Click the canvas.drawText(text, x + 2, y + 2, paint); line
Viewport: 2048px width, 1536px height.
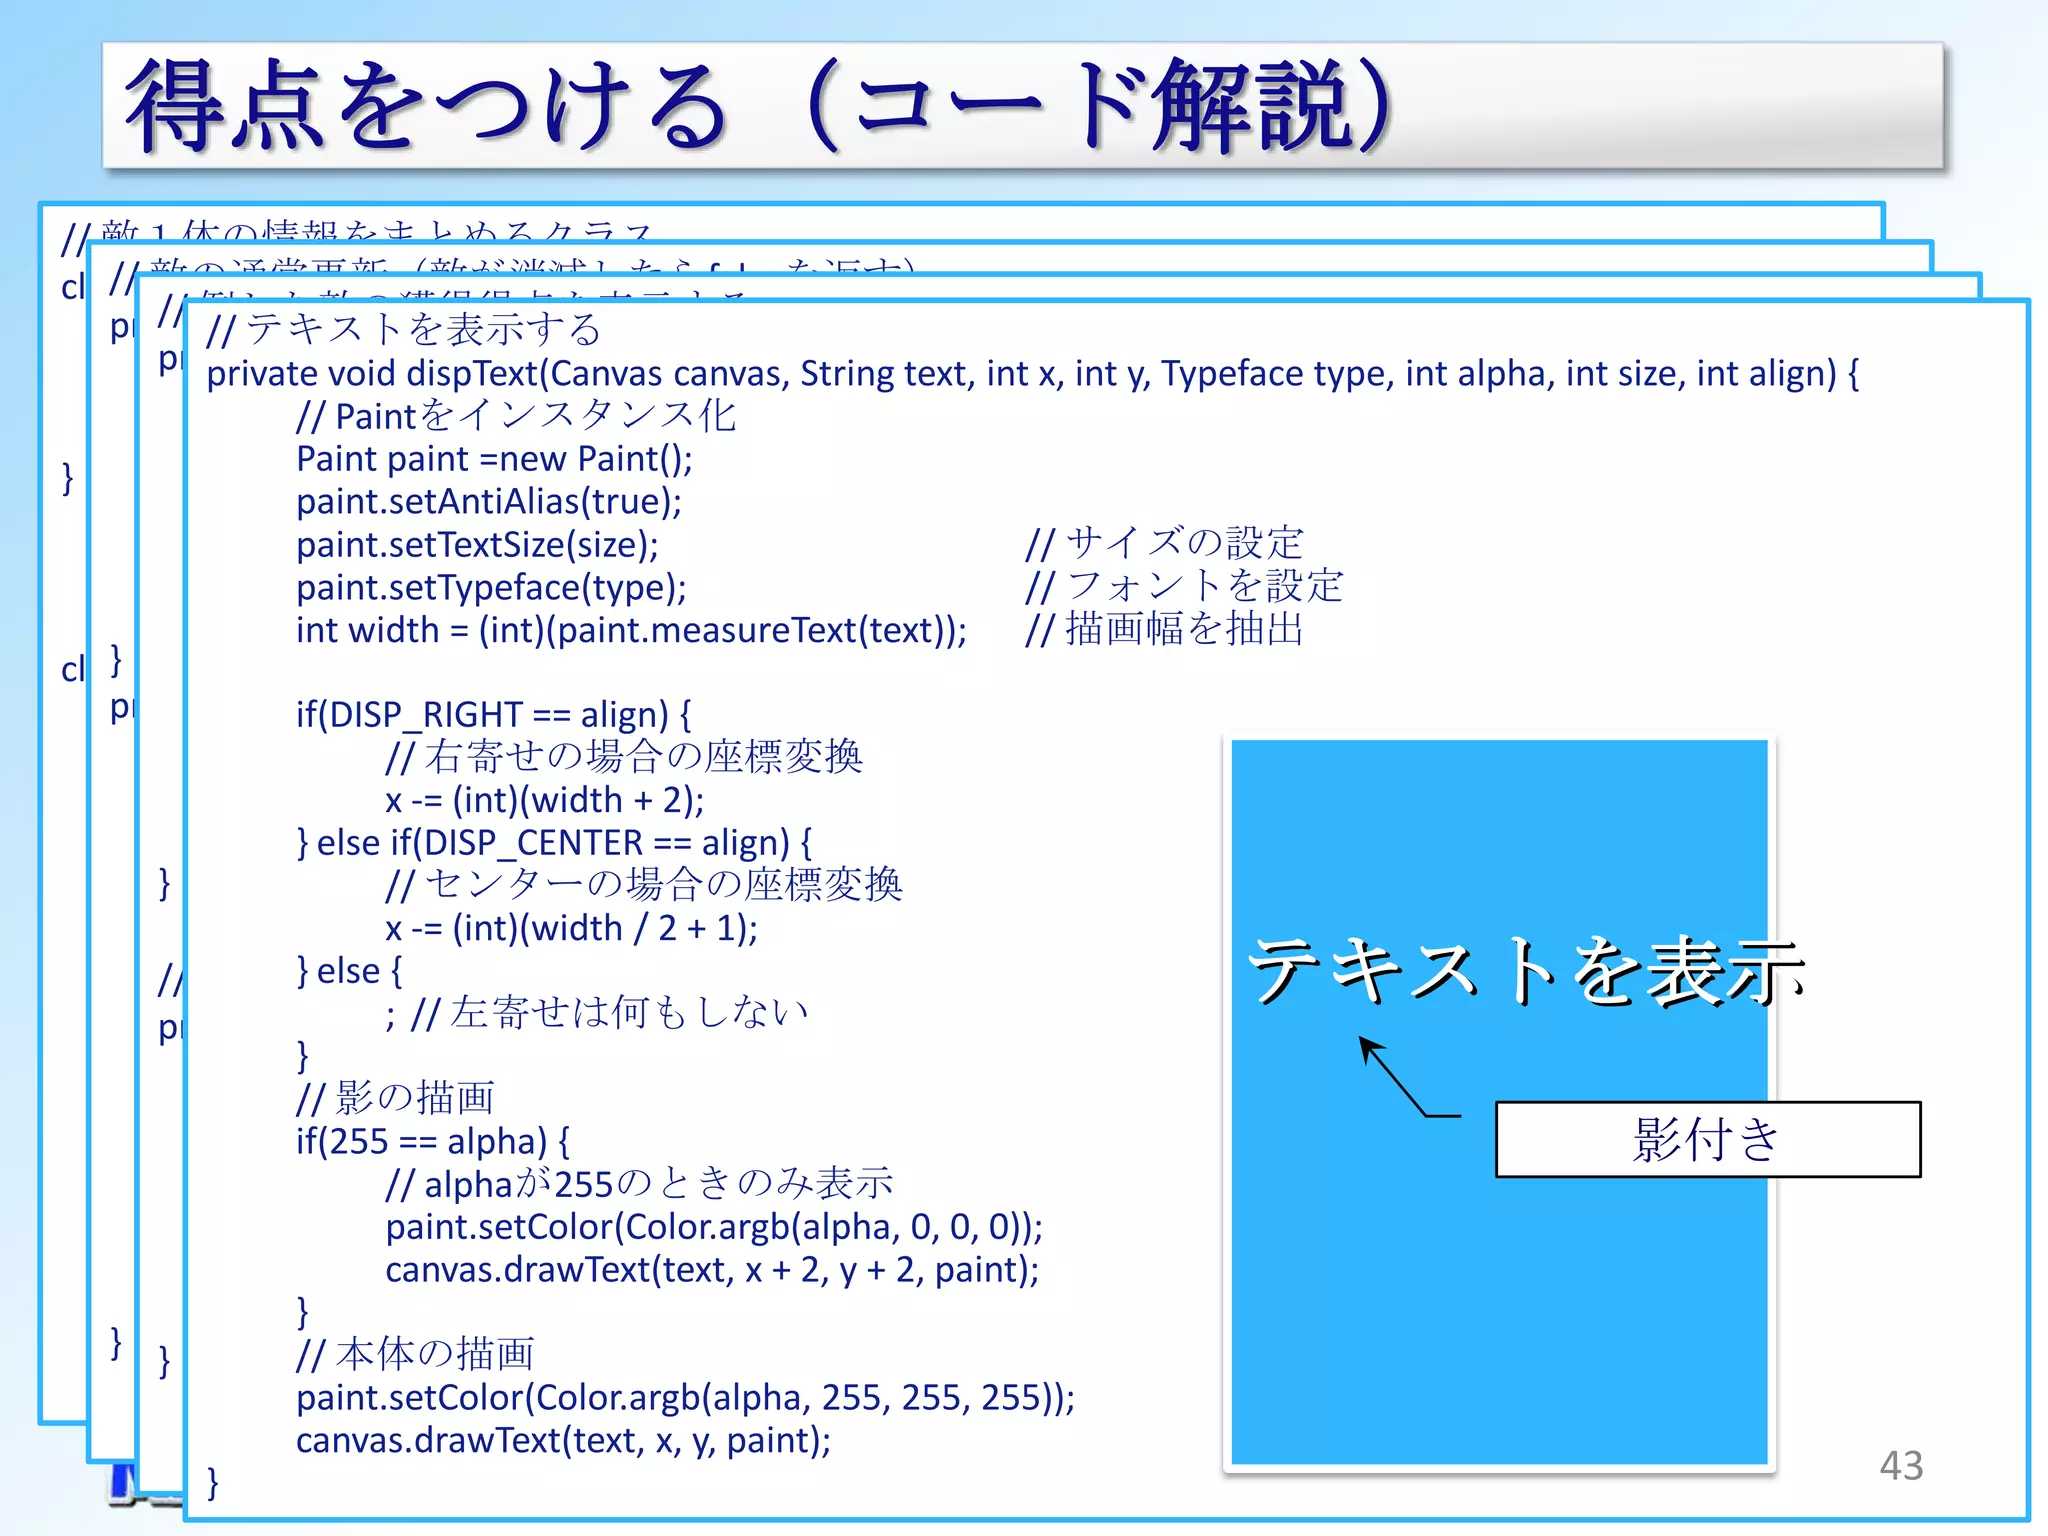pyautogui.click(x=712, y=1270)
